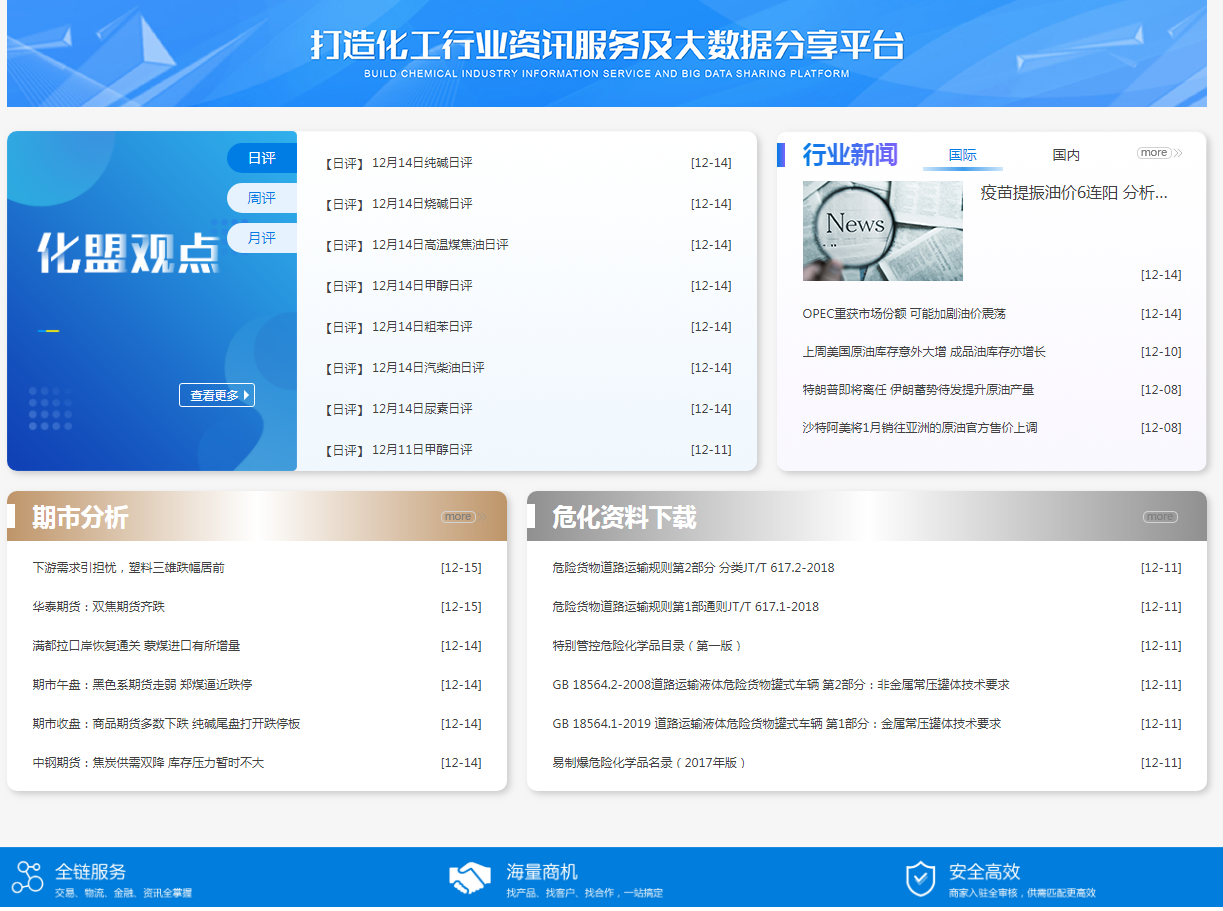Viewport: 1223px width, 911px height.
Task: Open headline 疫苗提振油价6连阳 分析...
Action: click(x=1074, y=193)
